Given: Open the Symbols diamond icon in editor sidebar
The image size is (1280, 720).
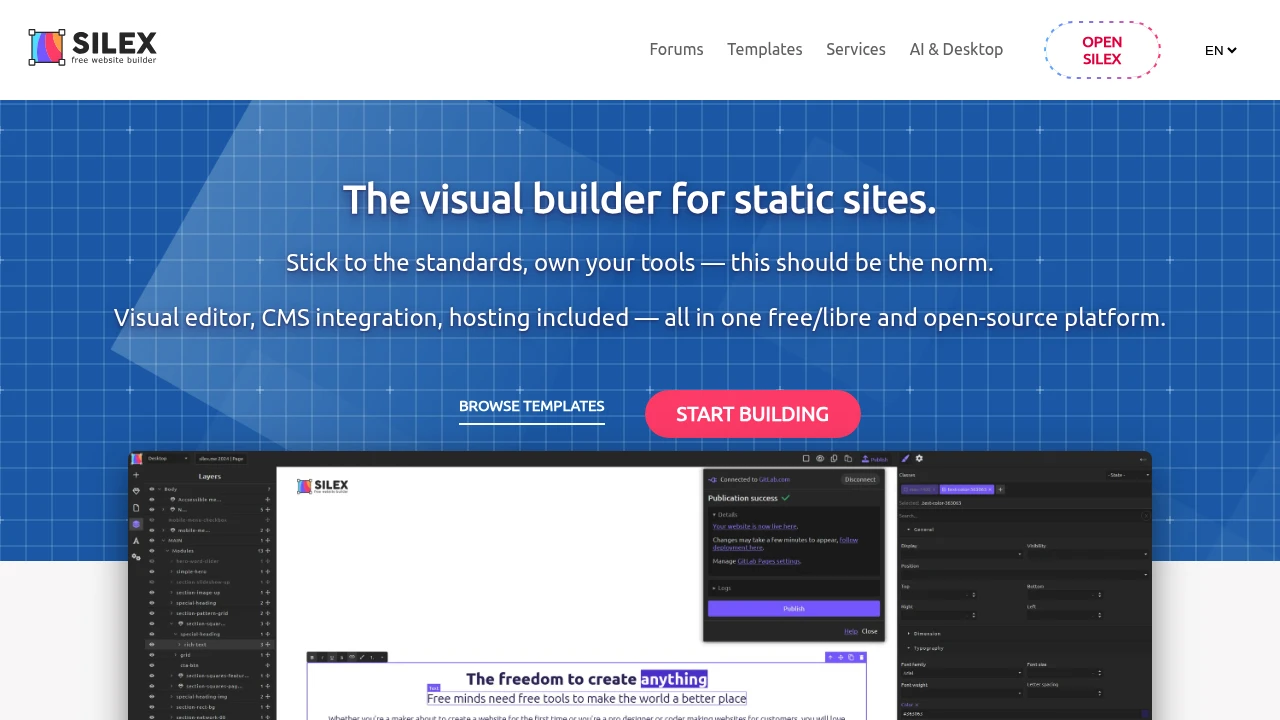Looking at the screenshot, I should pos(136,491).
